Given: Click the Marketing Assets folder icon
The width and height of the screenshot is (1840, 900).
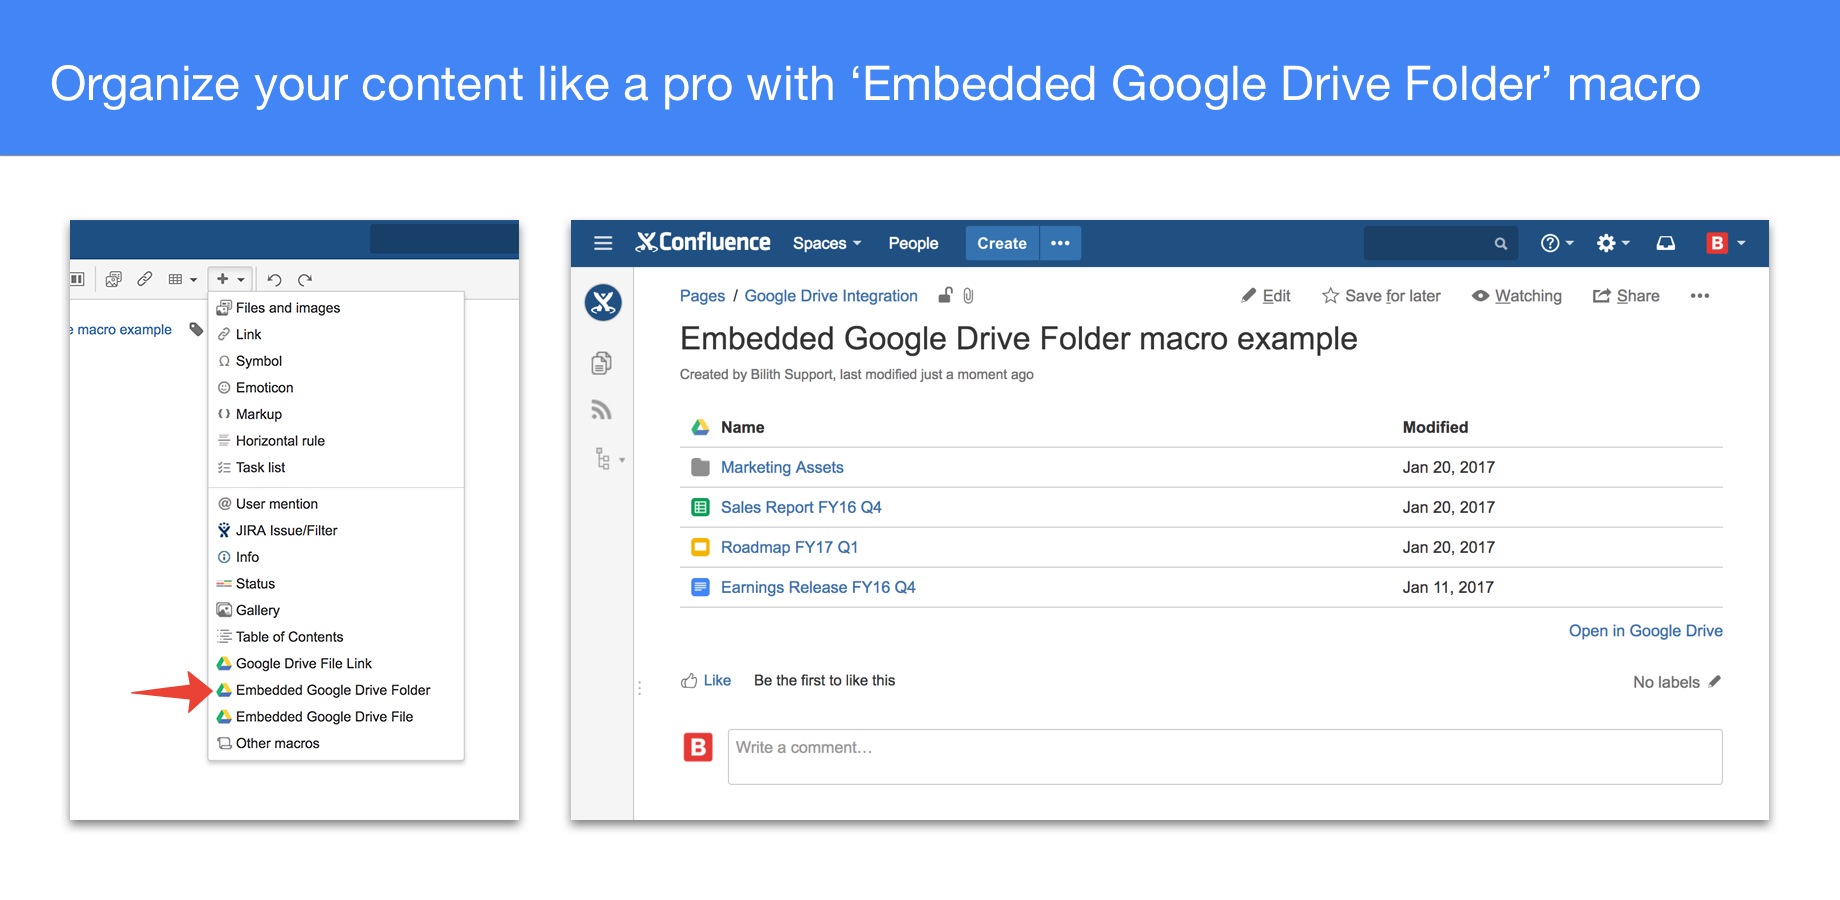Looking at the screenshot, I should [700, 467].
